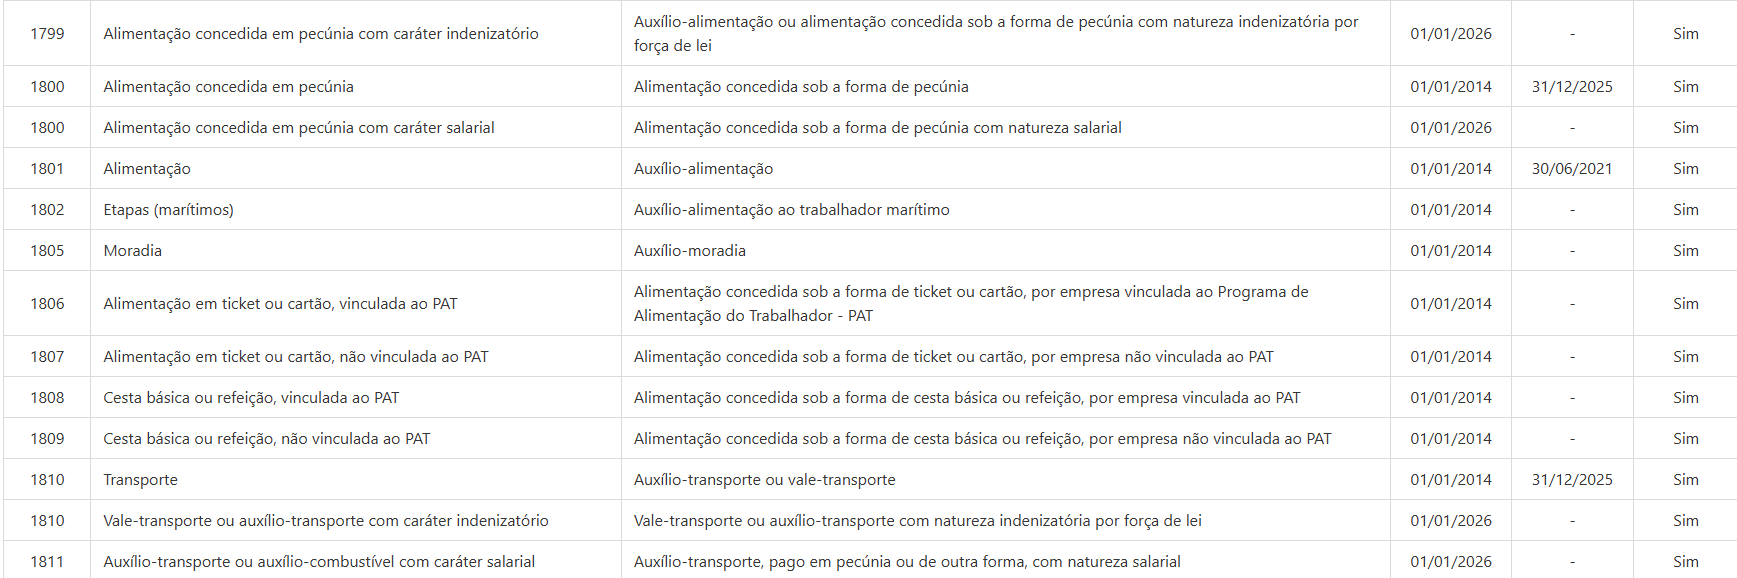Viewport: 1737px width, 578px height.
Task: Click end date 31/12/2025 in pecúnia row
Action: coord(1571,87)
